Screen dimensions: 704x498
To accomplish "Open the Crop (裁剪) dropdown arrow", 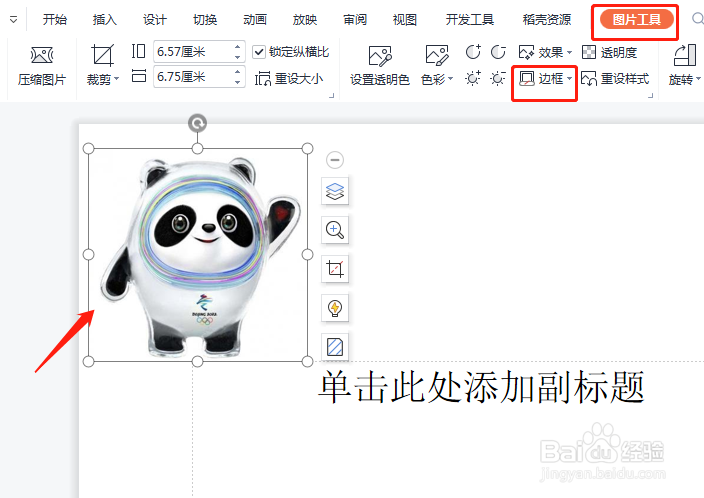I will (117, 79).
